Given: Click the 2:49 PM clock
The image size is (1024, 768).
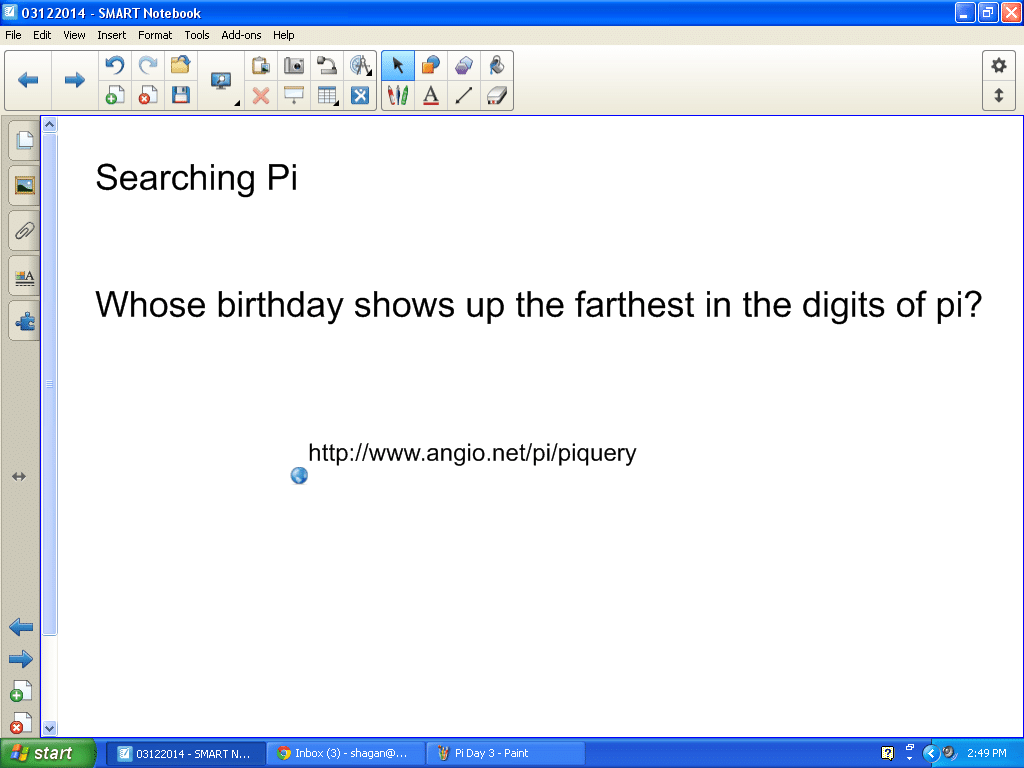Looking at the screenshot, I should pos(986,754).
